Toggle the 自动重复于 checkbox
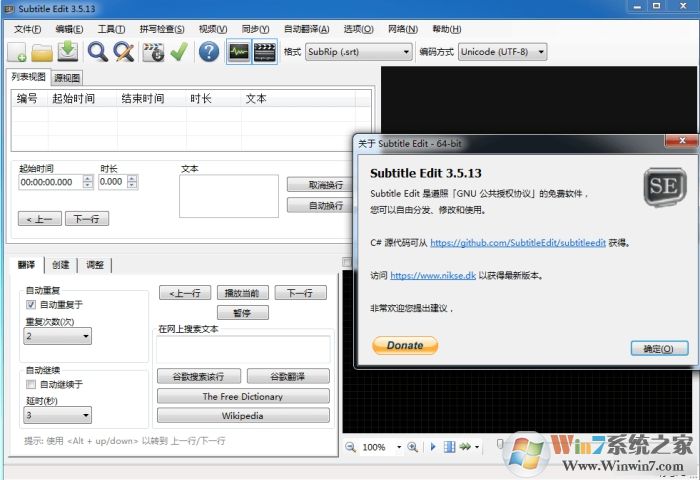 31,304
